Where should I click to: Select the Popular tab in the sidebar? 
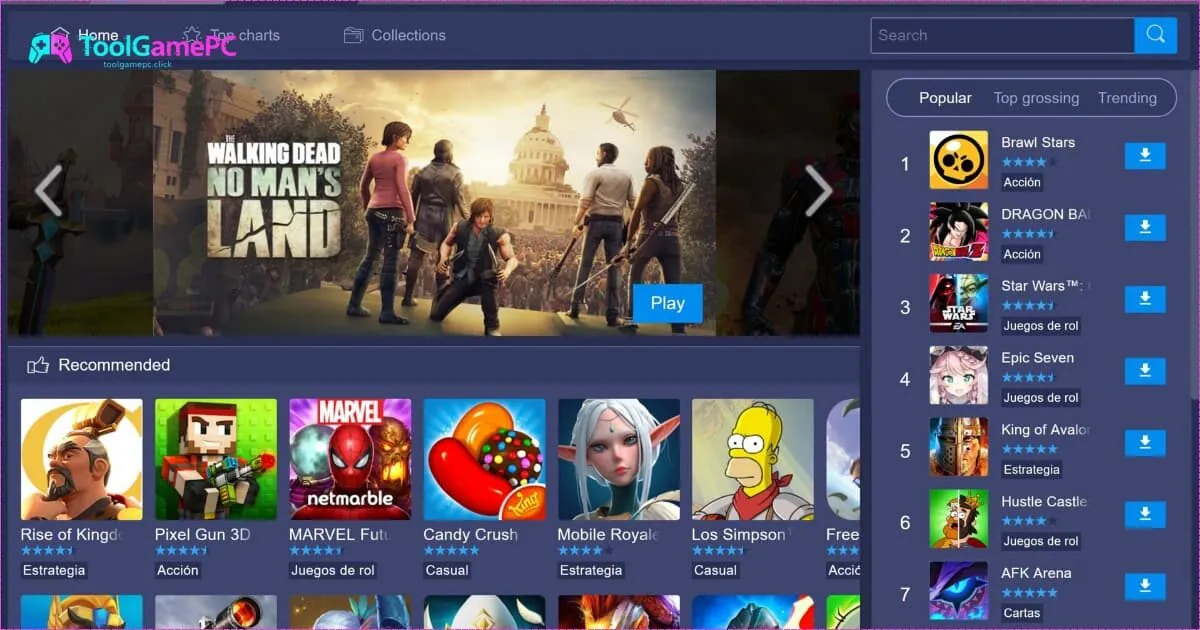[x=943, y=98]
